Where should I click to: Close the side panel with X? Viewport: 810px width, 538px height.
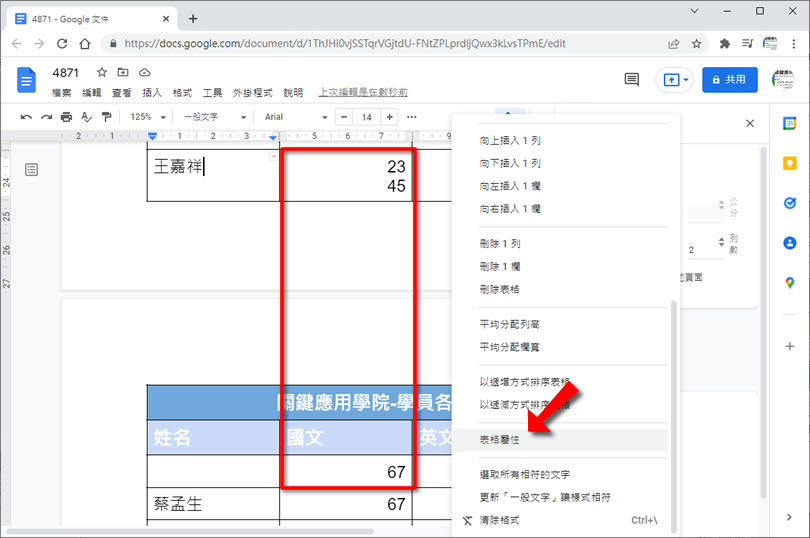click(x=750, y=124)
